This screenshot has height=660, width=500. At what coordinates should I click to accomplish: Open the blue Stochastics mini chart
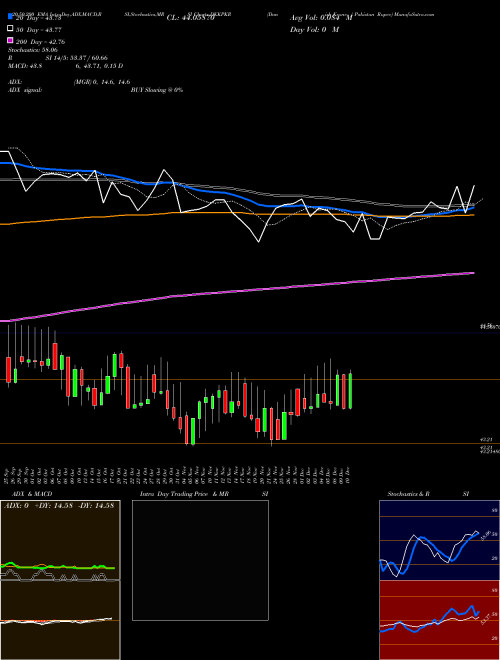(x=439, y=540)
